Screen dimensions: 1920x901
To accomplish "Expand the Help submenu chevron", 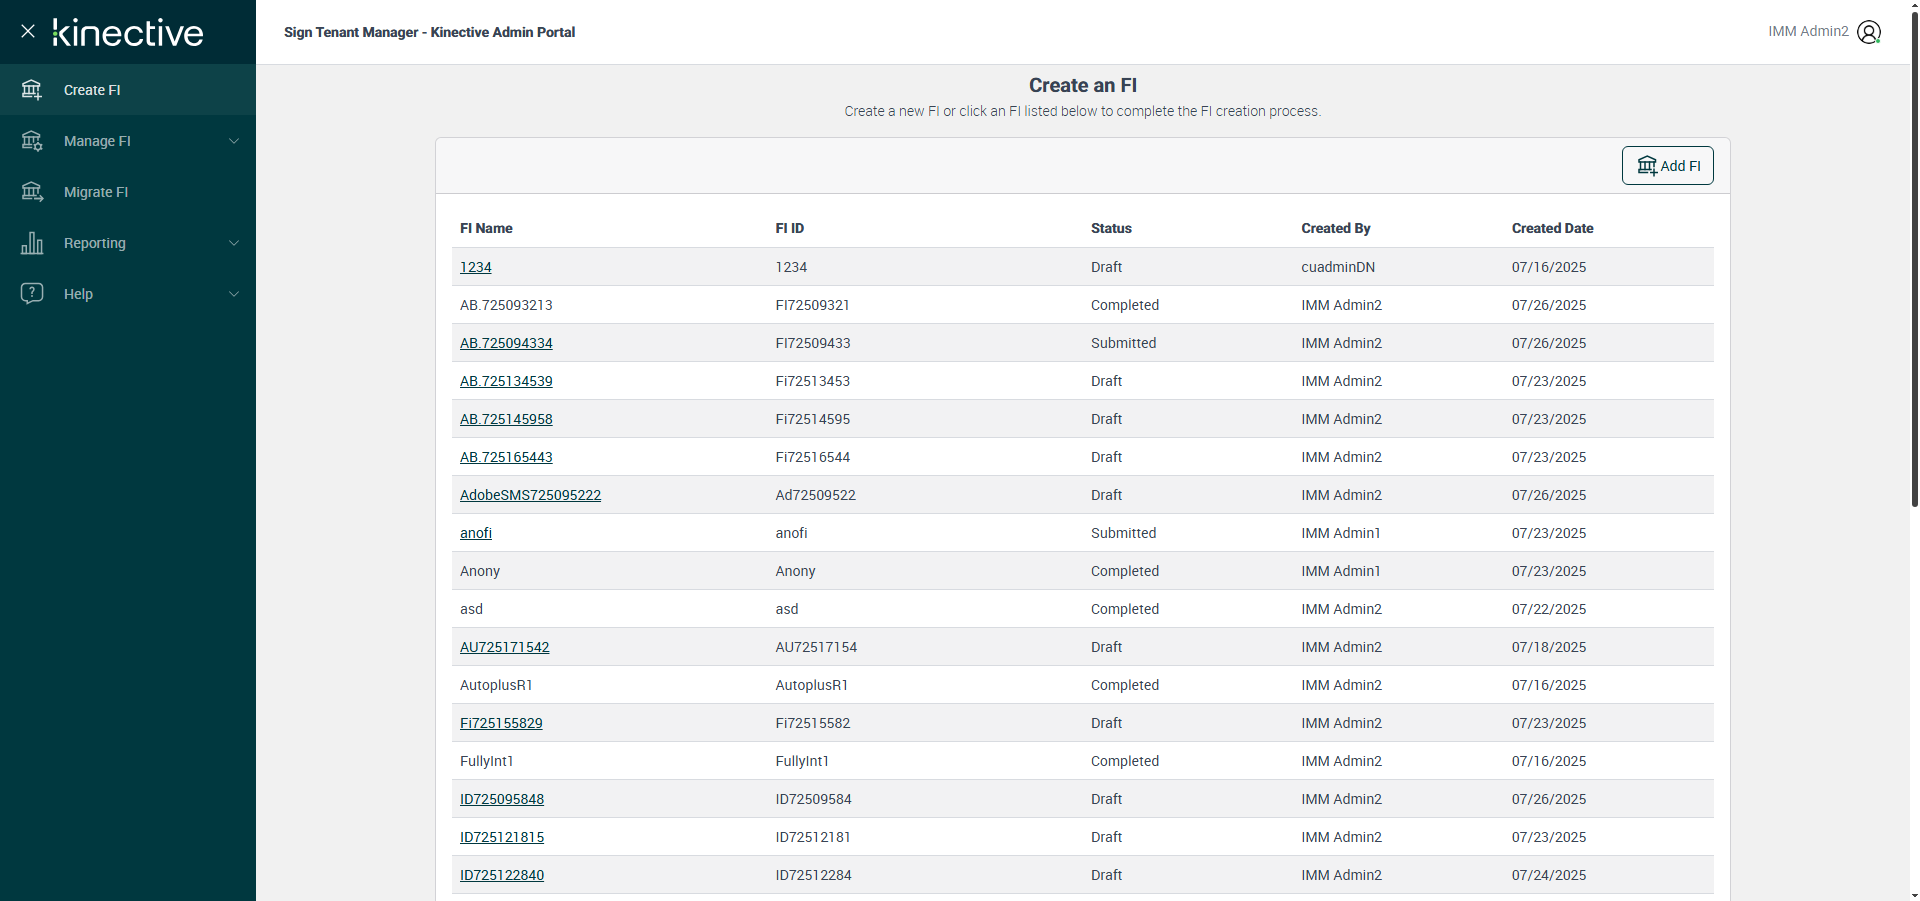I will [234, 294].
